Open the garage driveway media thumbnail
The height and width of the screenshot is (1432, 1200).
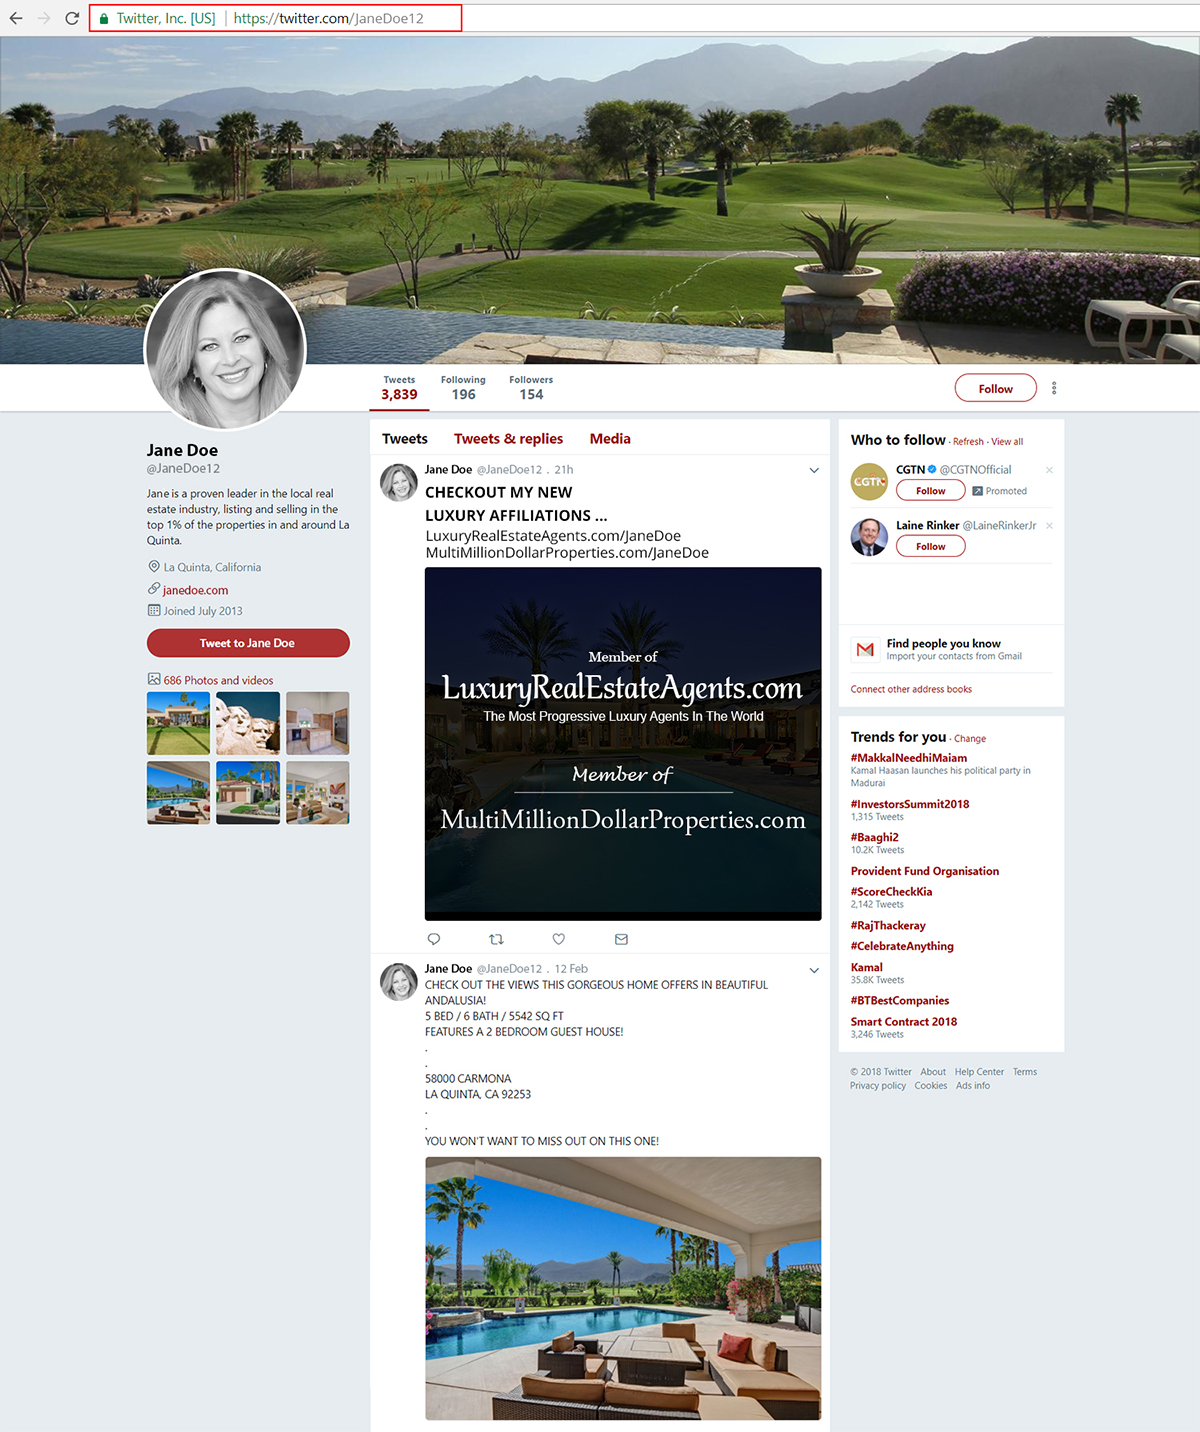coord(248,793)
